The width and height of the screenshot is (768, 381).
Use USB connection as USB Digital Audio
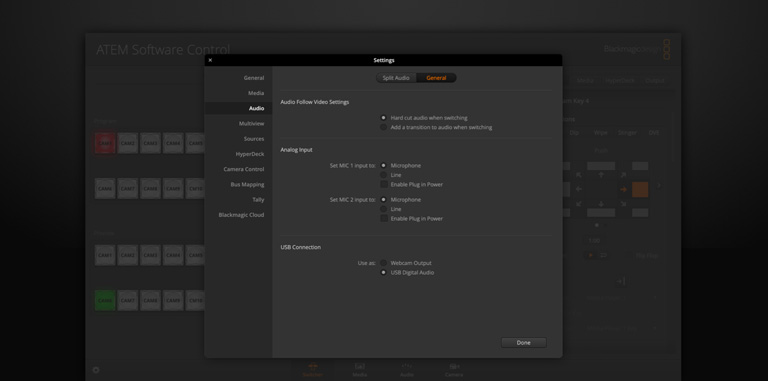(x=384, y=273)
